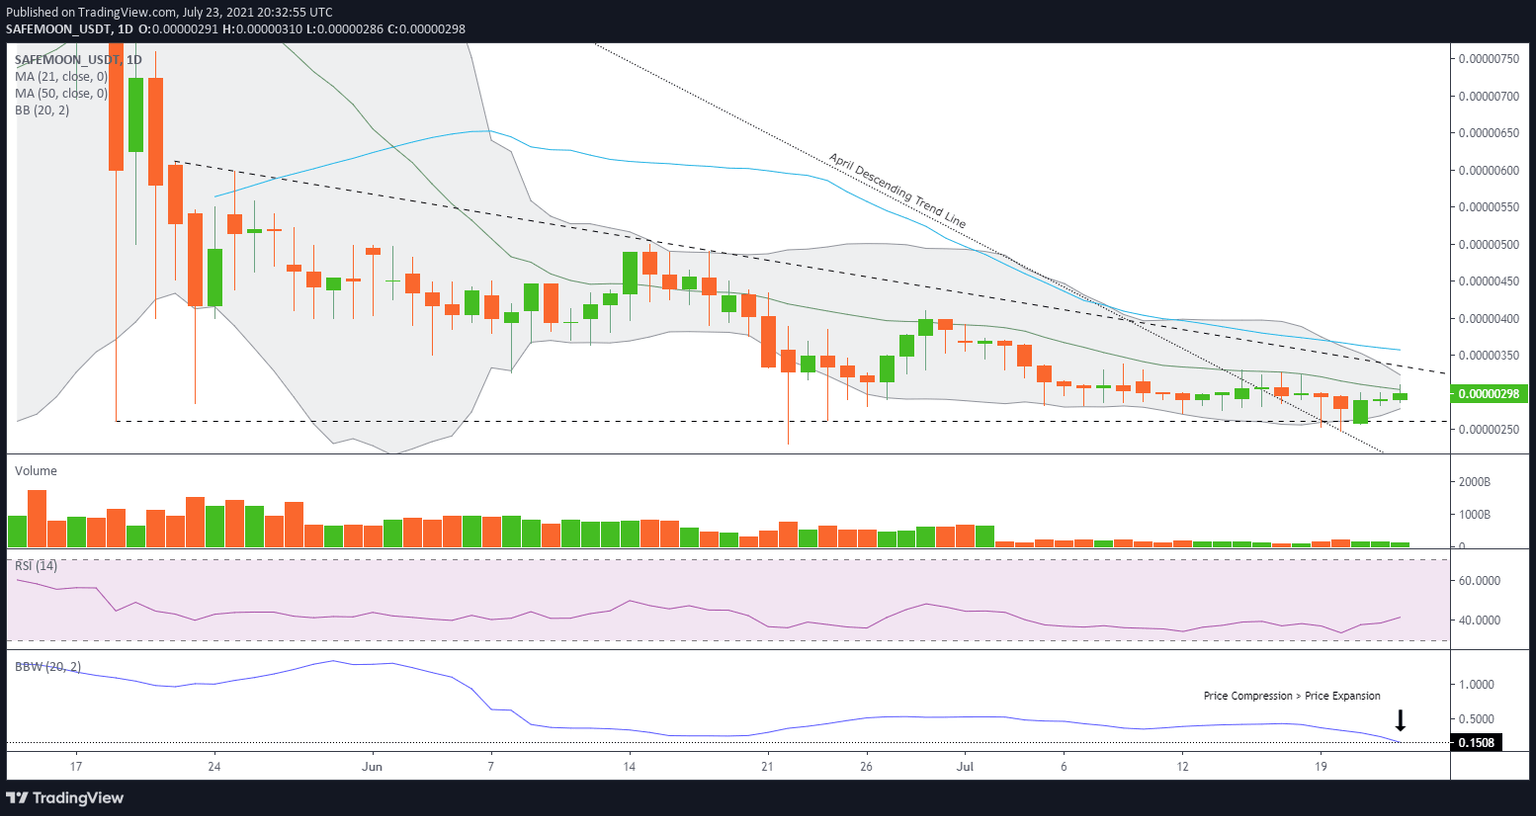Click the green 0.00000298 current price label
Viewport: 1536px width, 816px height.
pyautogui.click(x=1488, y=394)
